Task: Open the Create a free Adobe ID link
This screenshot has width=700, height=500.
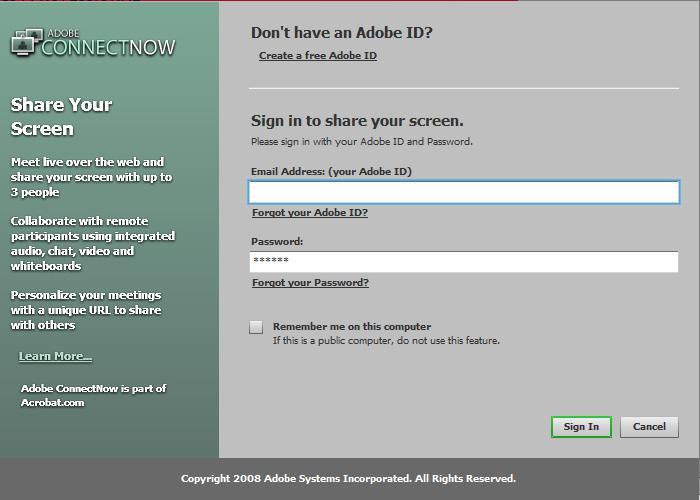Action: [x=317, y=56]
